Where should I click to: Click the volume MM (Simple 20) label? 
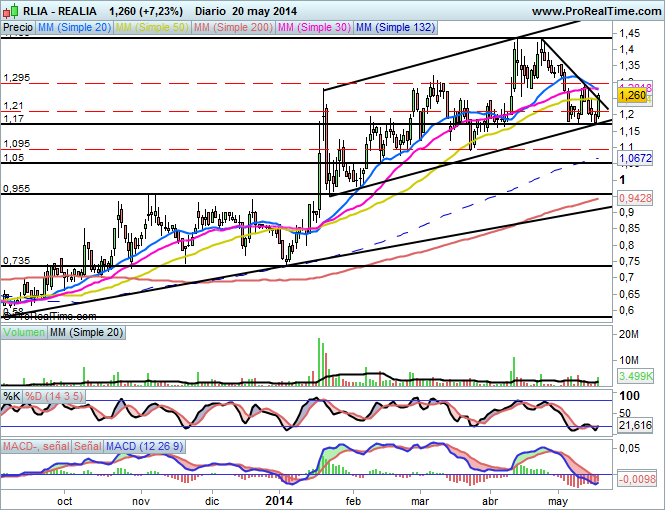pyautogui.click(x=87, y=331)
